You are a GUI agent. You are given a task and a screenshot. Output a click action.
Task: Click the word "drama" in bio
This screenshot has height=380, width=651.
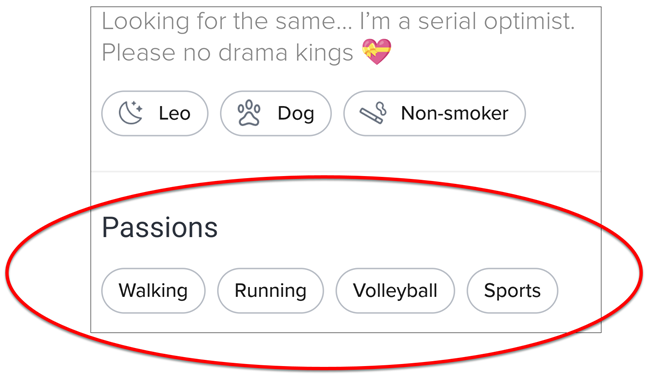(x=253, y=53)
